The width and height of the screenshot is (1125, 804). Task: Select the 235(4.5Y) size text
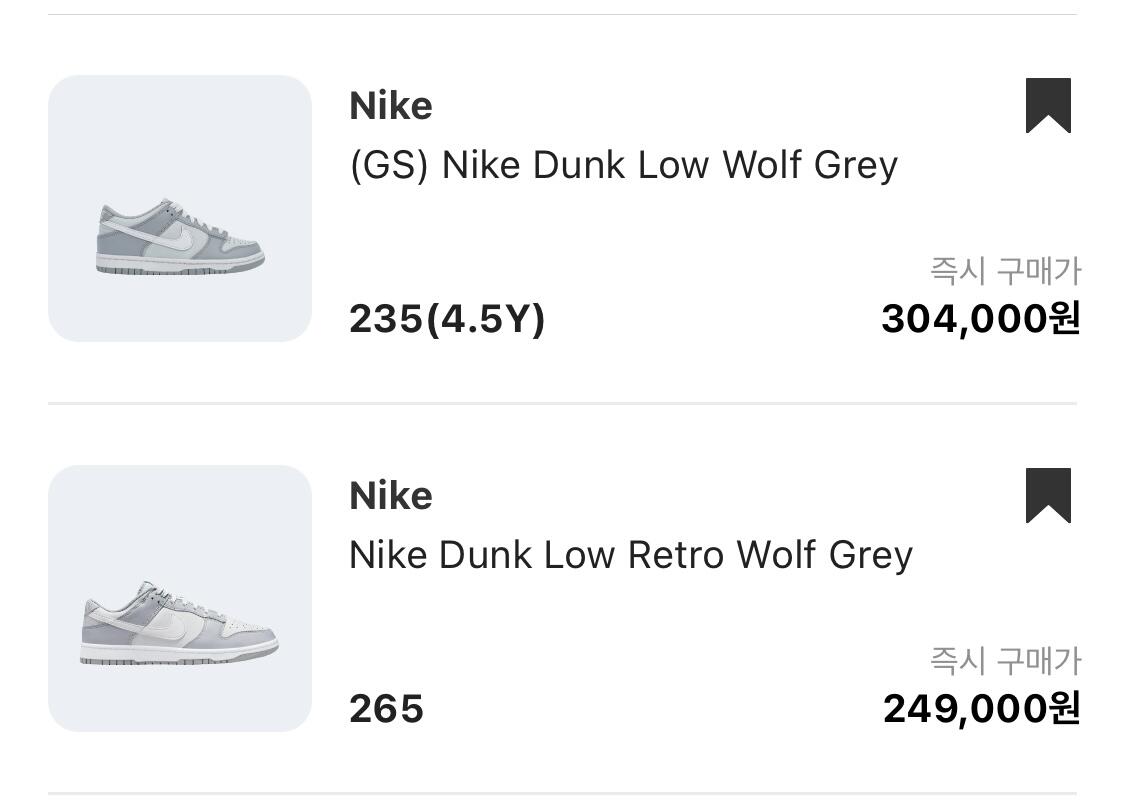[446, 320]
